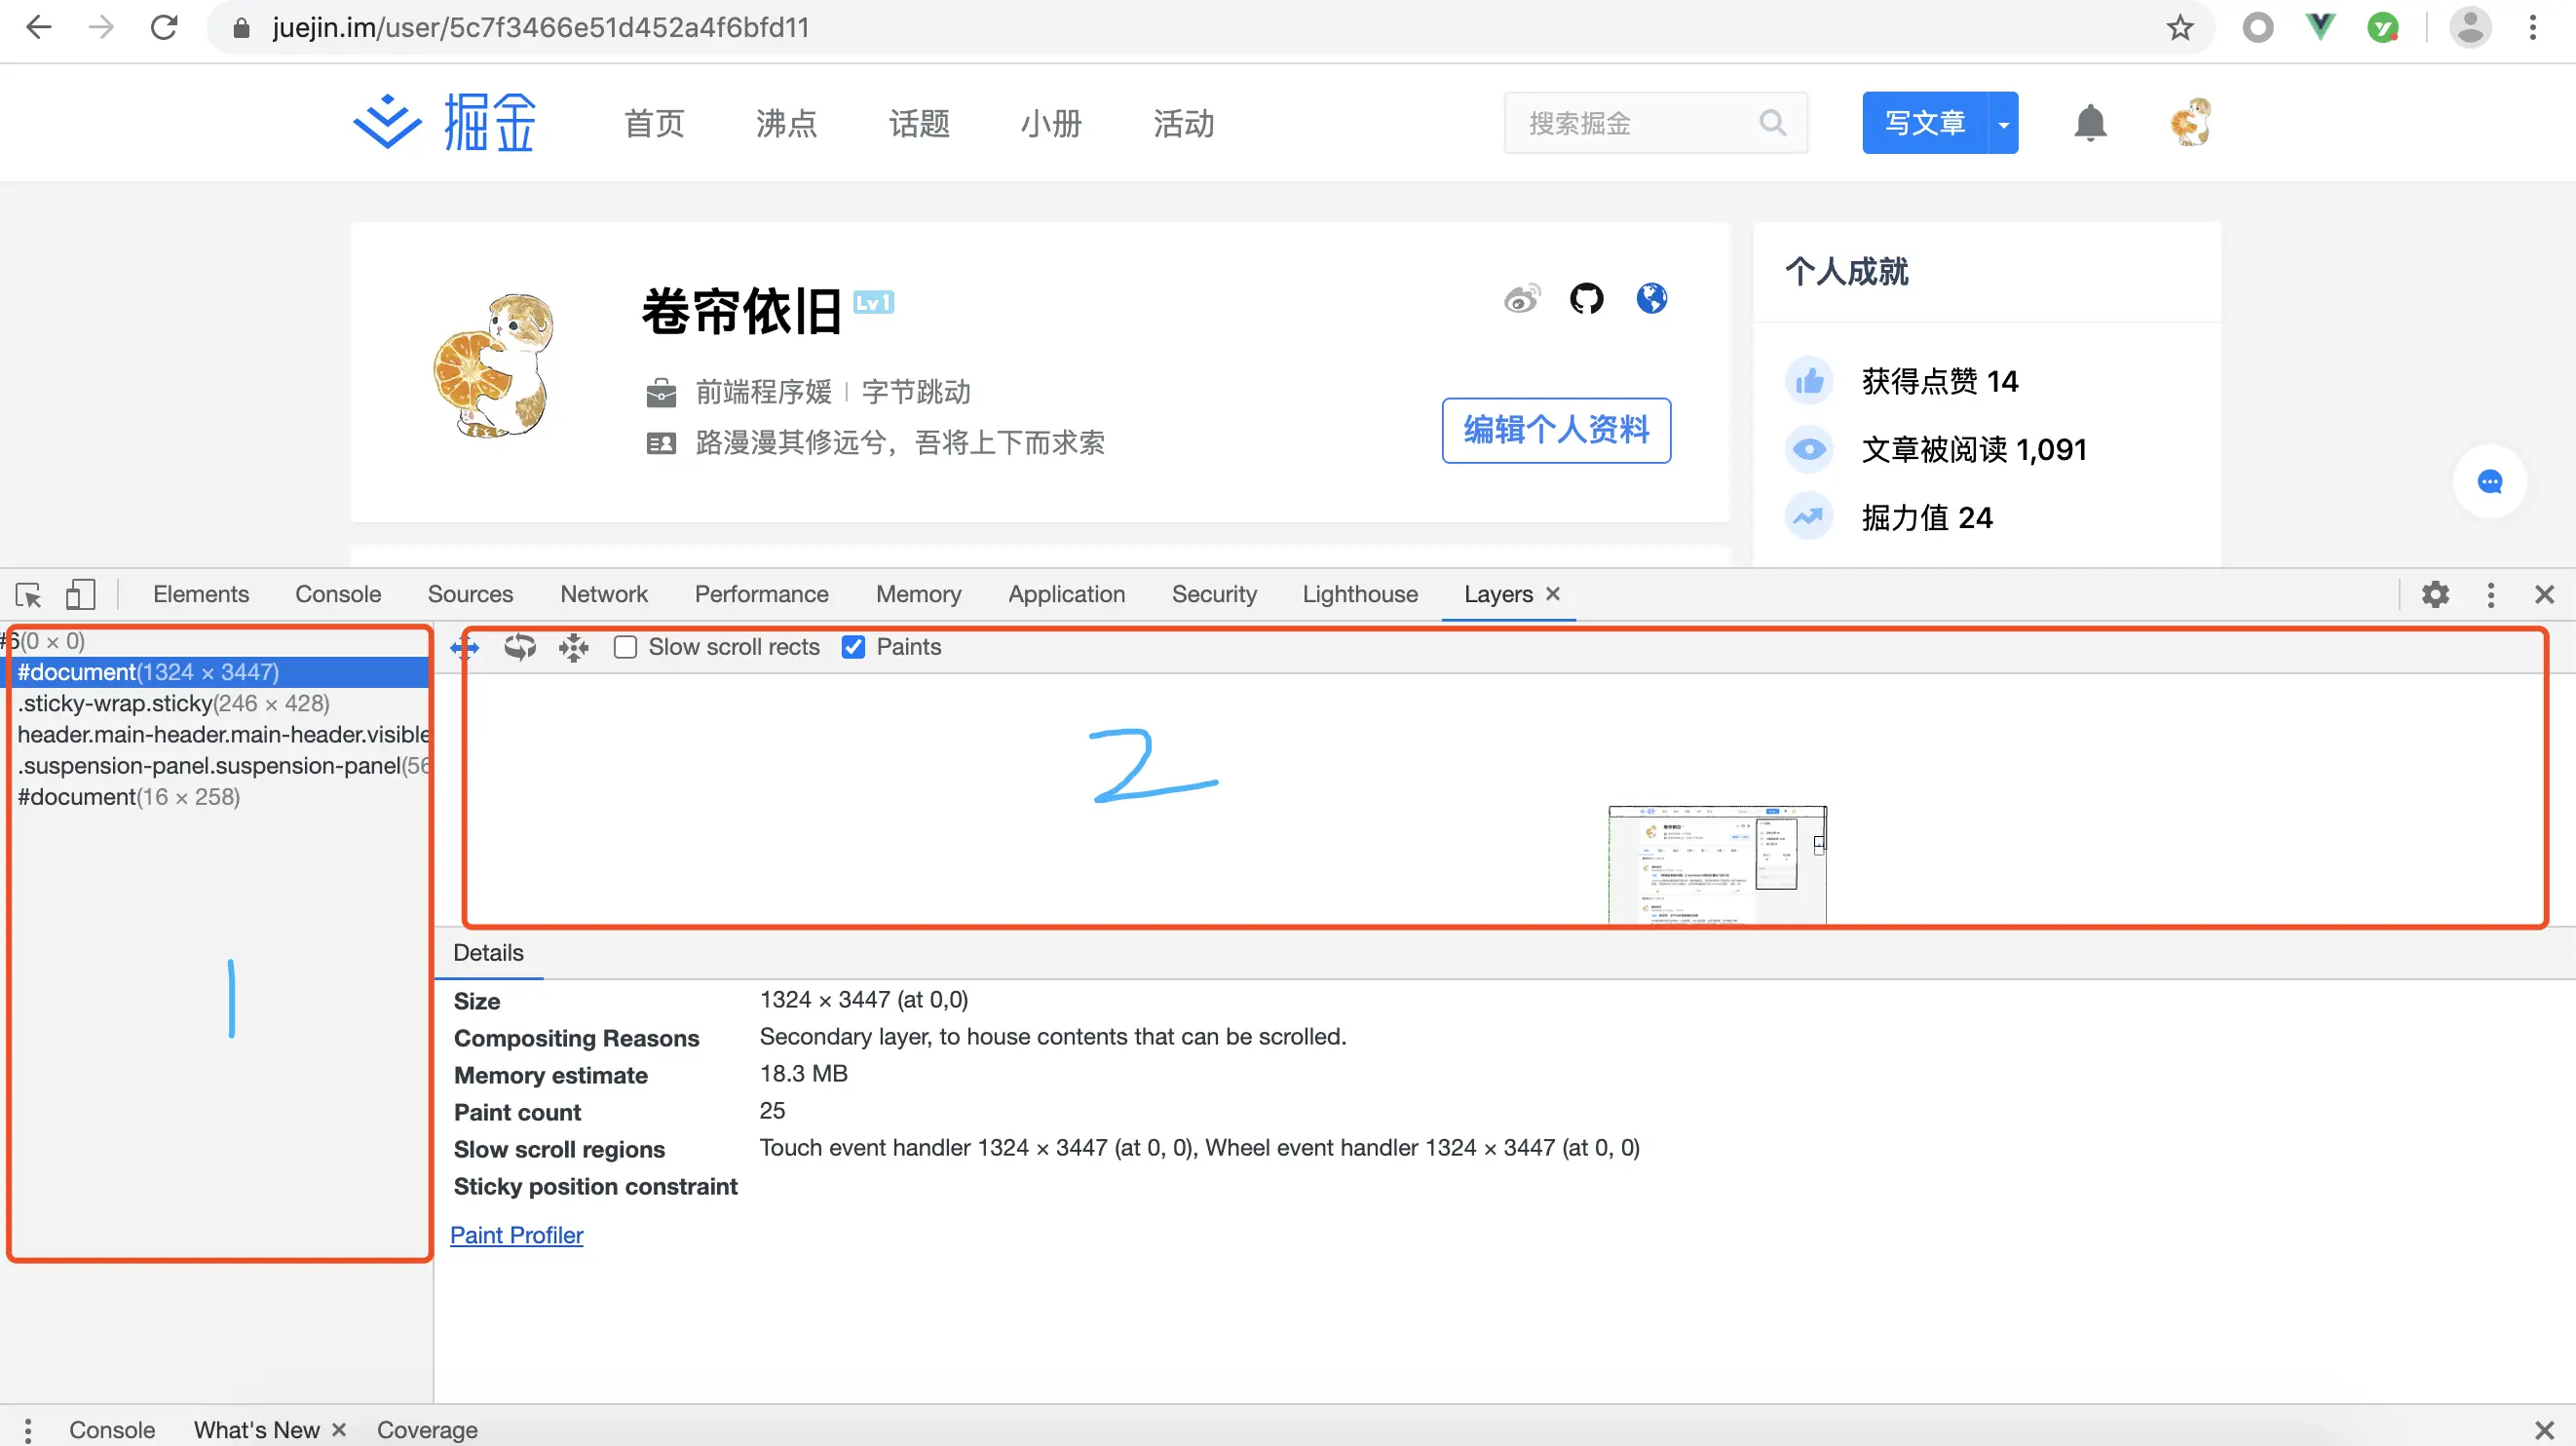Open the drawer three-dot menu beside Console
The image size is (2576, 1446).
[28, 1429]
